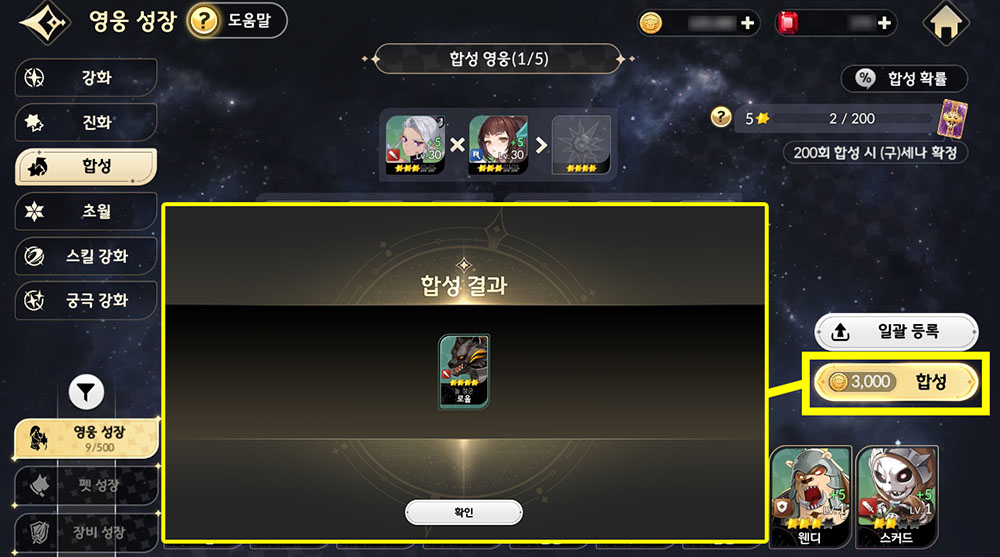The height and width of the screenshot is (557, 1000).
Task: Add gold with the coin plus icon
Action: click(747, 24)
